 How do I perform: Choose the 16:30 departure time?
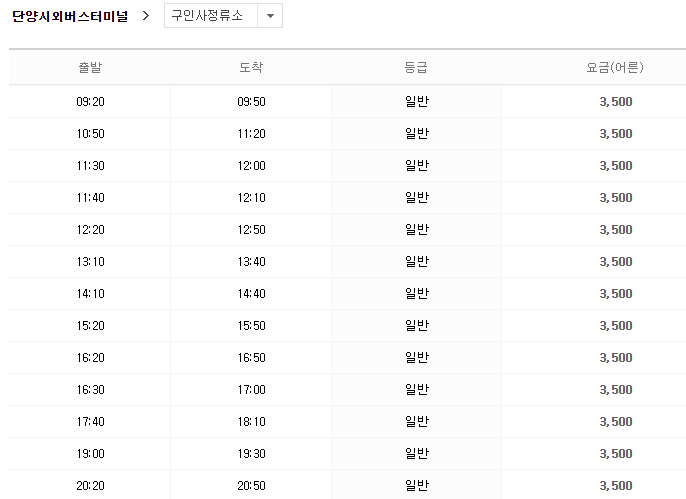click(x=90, y=390)
